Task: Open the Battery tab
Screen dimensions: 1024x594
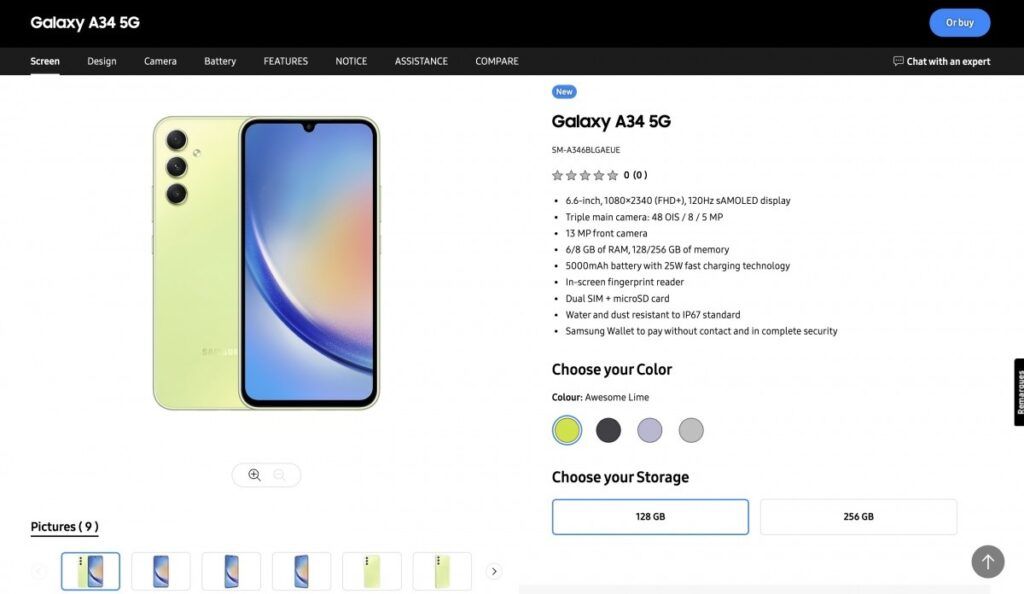Action: tap(220, 62)
